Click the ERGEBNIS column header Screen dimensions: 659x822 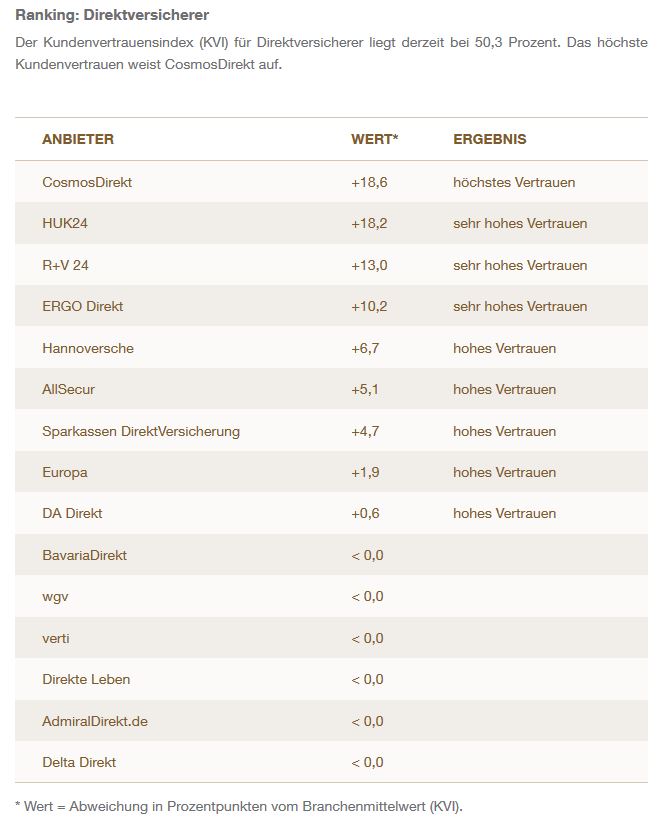[x=490, y=139]
